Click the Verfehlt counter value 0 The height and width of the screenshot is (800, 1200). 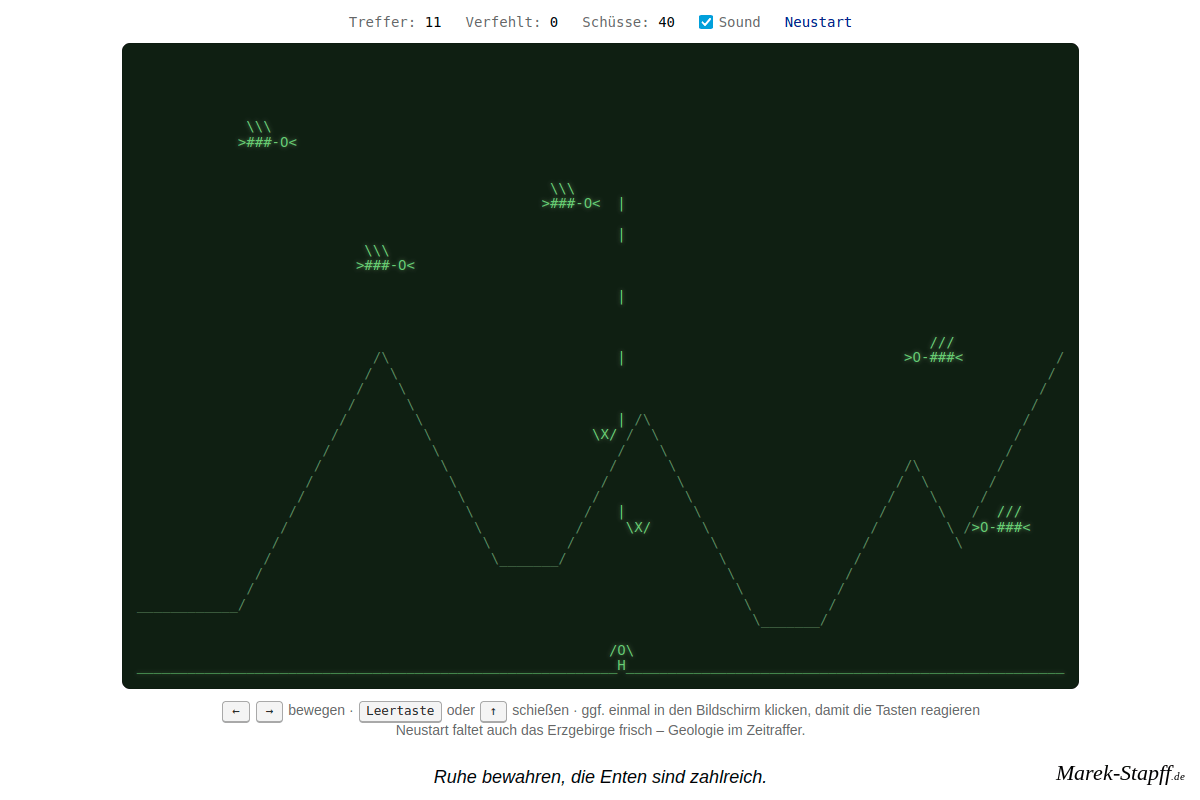tap(554, 22)
